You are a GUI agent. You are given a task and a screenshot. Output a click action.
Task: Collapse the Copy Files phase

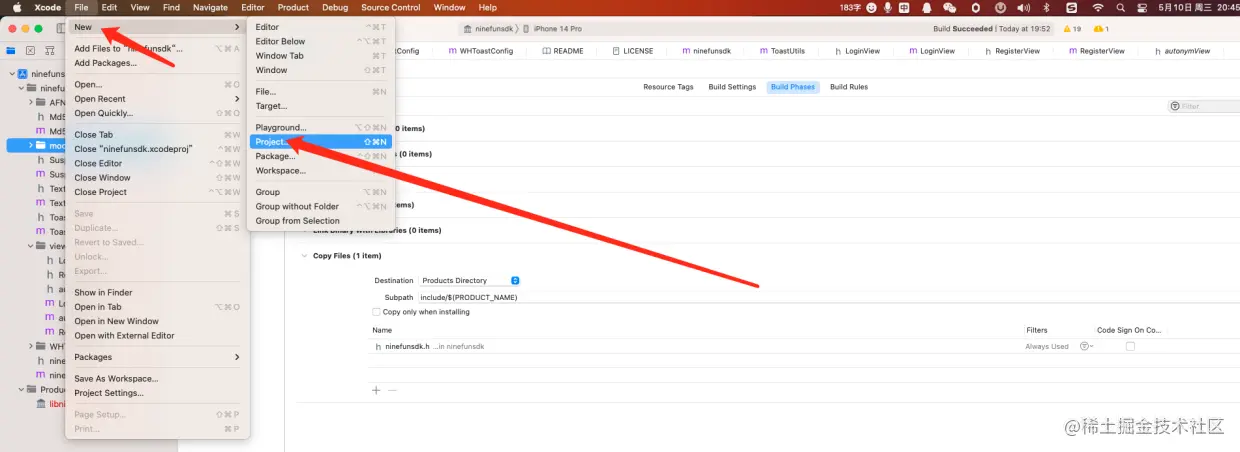click(304, 256)
